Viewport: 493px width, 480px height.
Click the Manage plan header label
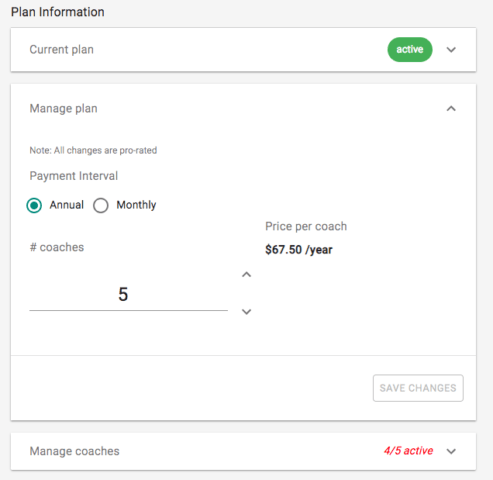click(63, 109)
